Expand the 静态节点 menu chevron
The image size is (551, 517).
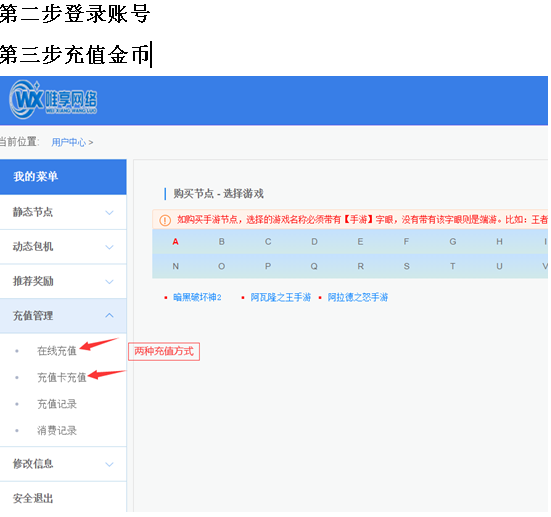click(109, 213)
